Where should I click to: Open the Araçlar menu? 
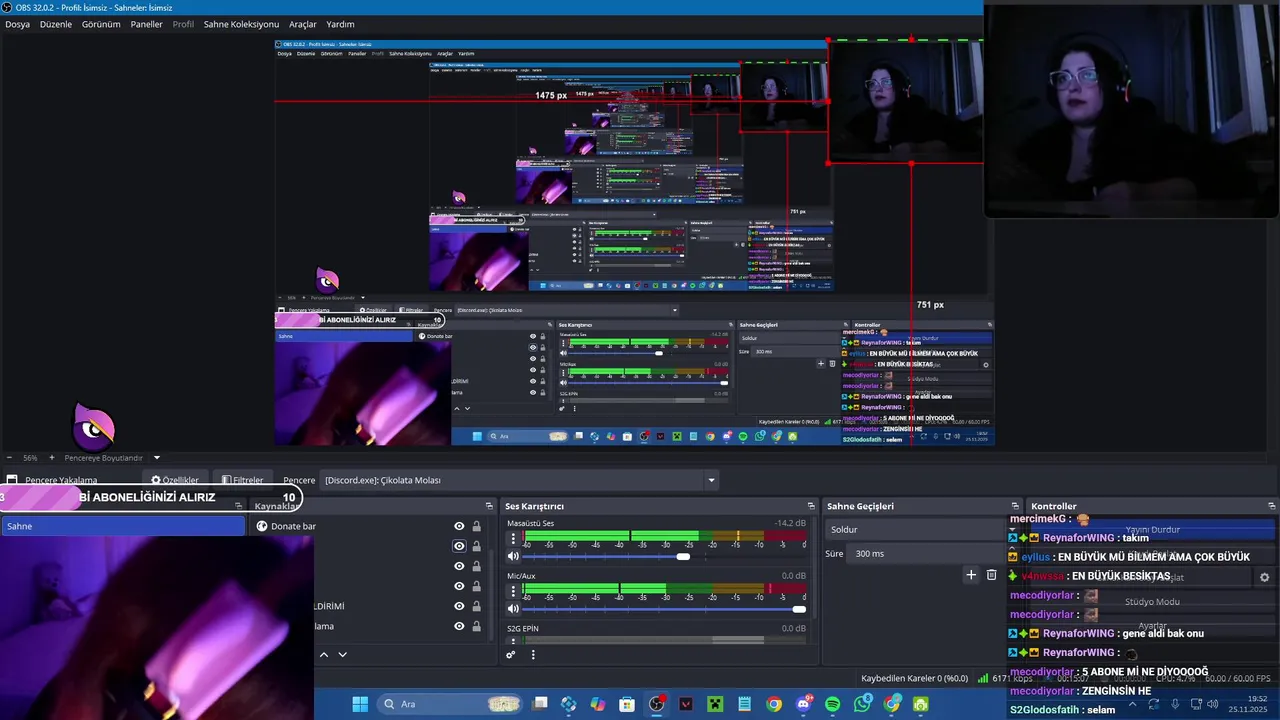point(303,24)
